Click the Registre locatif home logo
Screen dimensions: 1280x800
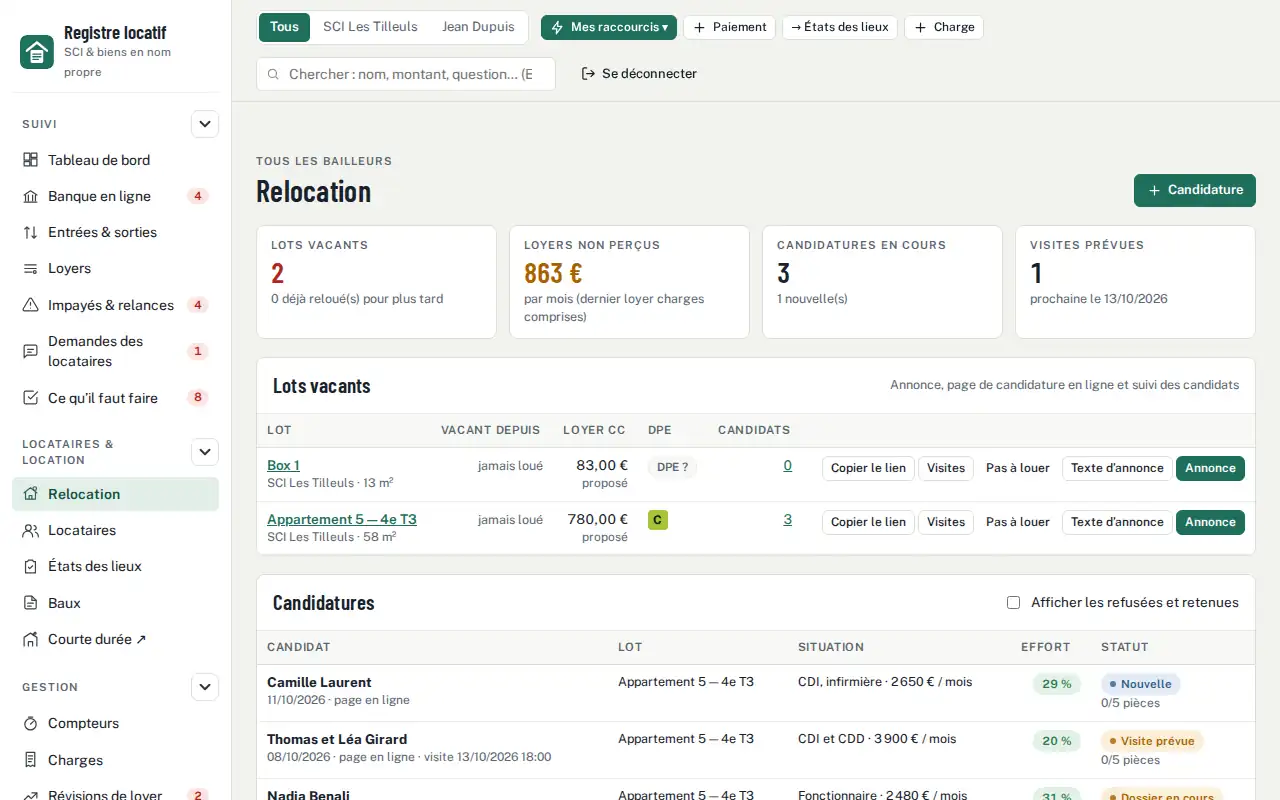pyautogui.click(x=37, y=52)
